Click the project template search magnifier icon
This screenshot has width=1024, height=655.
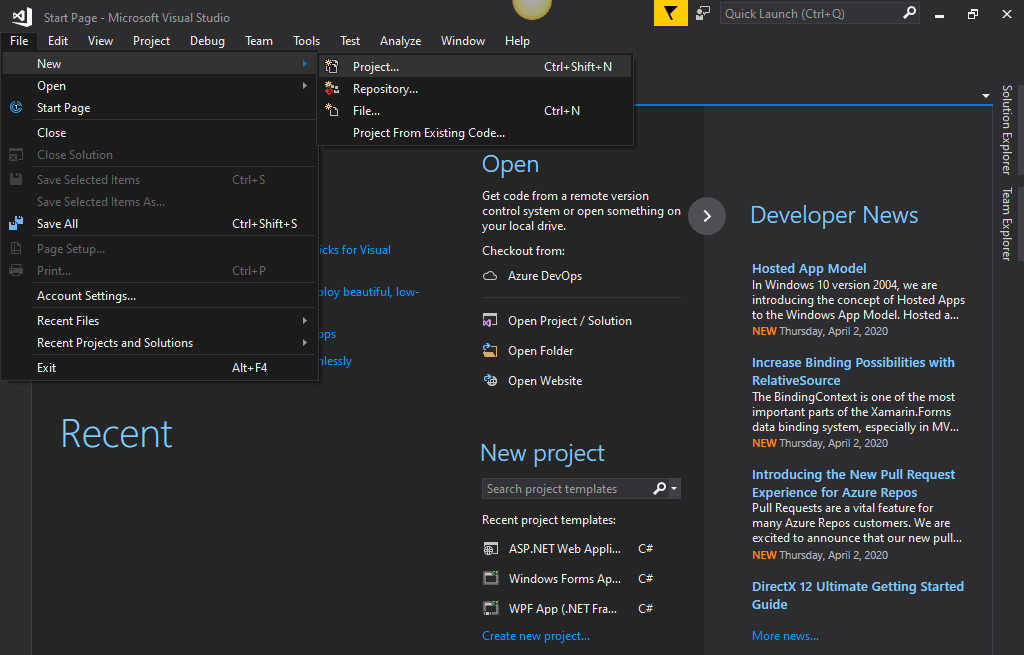pyautogui.click(x=660, y=488)
